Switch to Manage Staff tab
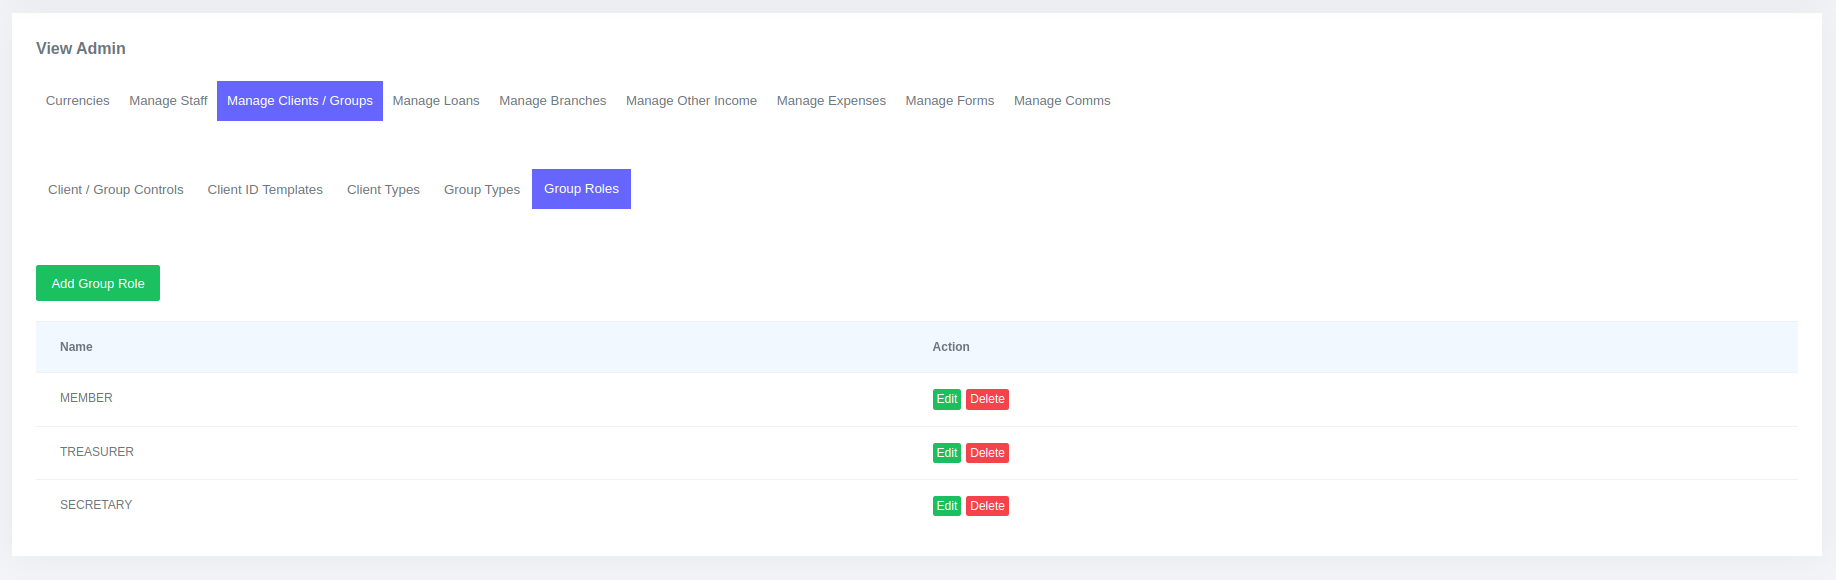The image size is (1836, 580). point(168,101)
